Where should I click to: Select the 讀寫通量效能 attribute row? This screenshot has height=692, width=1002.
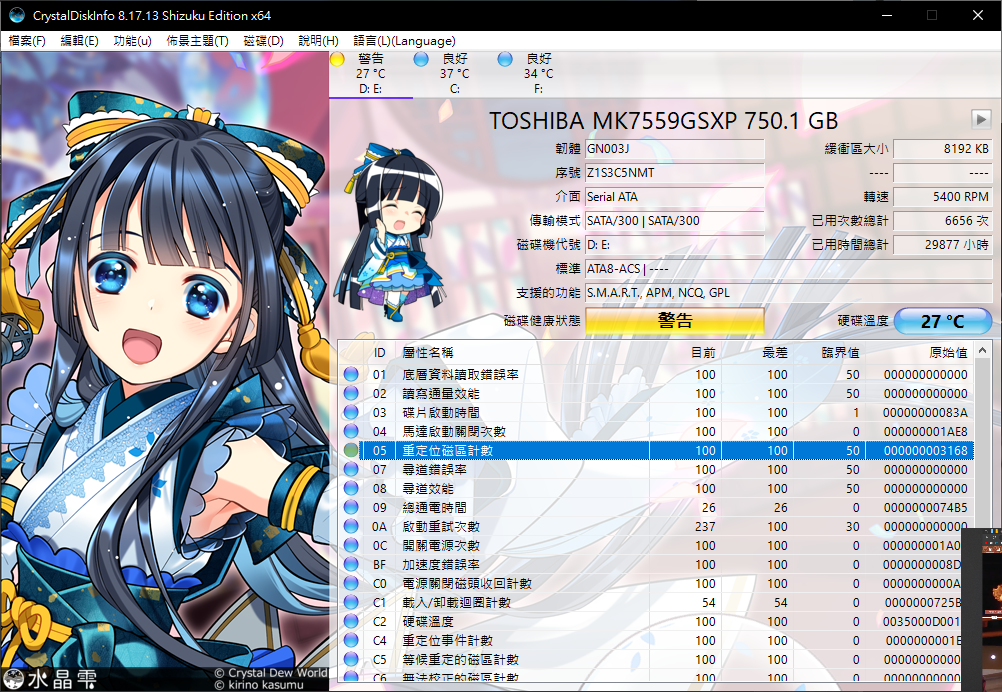pyautogui.click(x=656, y=394)
